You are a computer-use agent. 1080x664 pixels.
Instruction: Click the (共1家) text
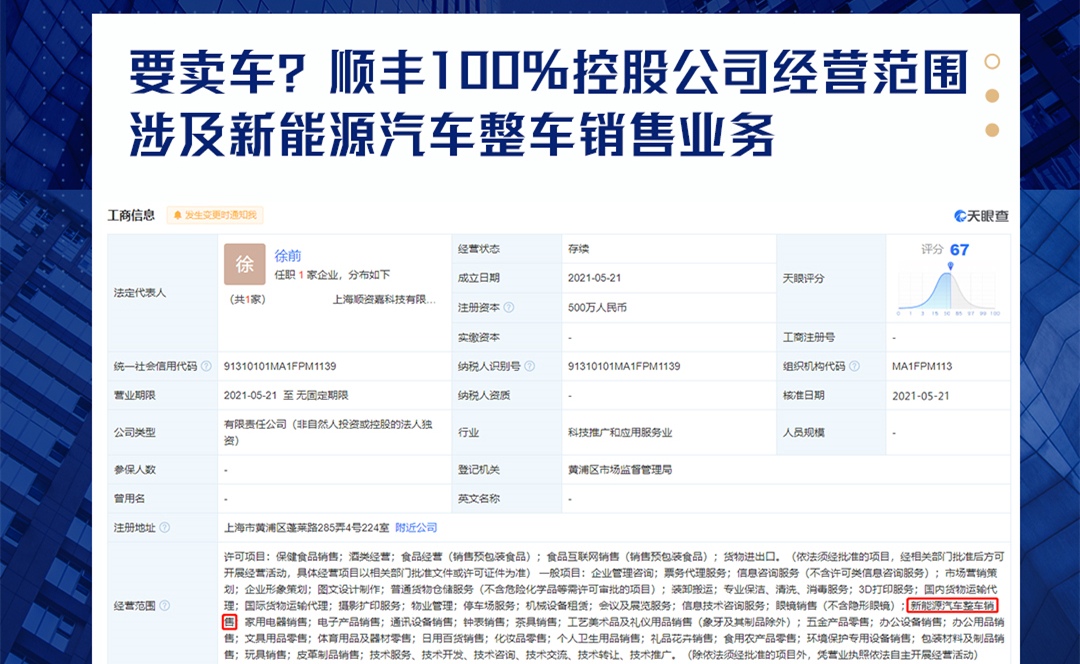tap(247, 300)
